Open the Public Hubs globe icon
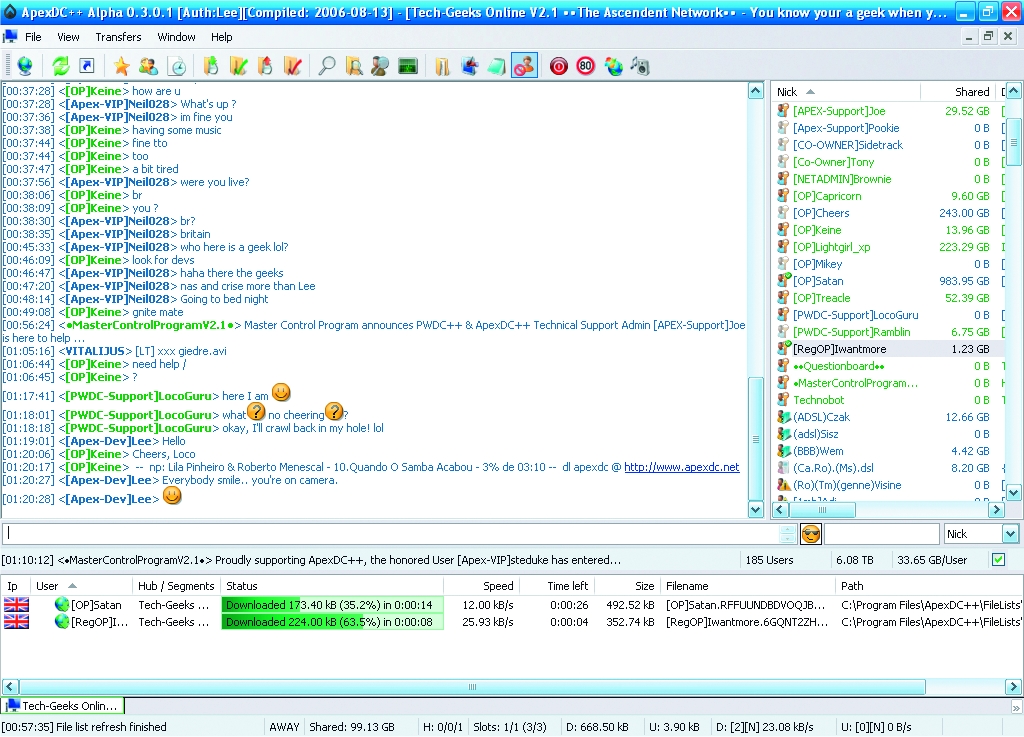This screenshot has width=1024, height=737. point(24,66)
